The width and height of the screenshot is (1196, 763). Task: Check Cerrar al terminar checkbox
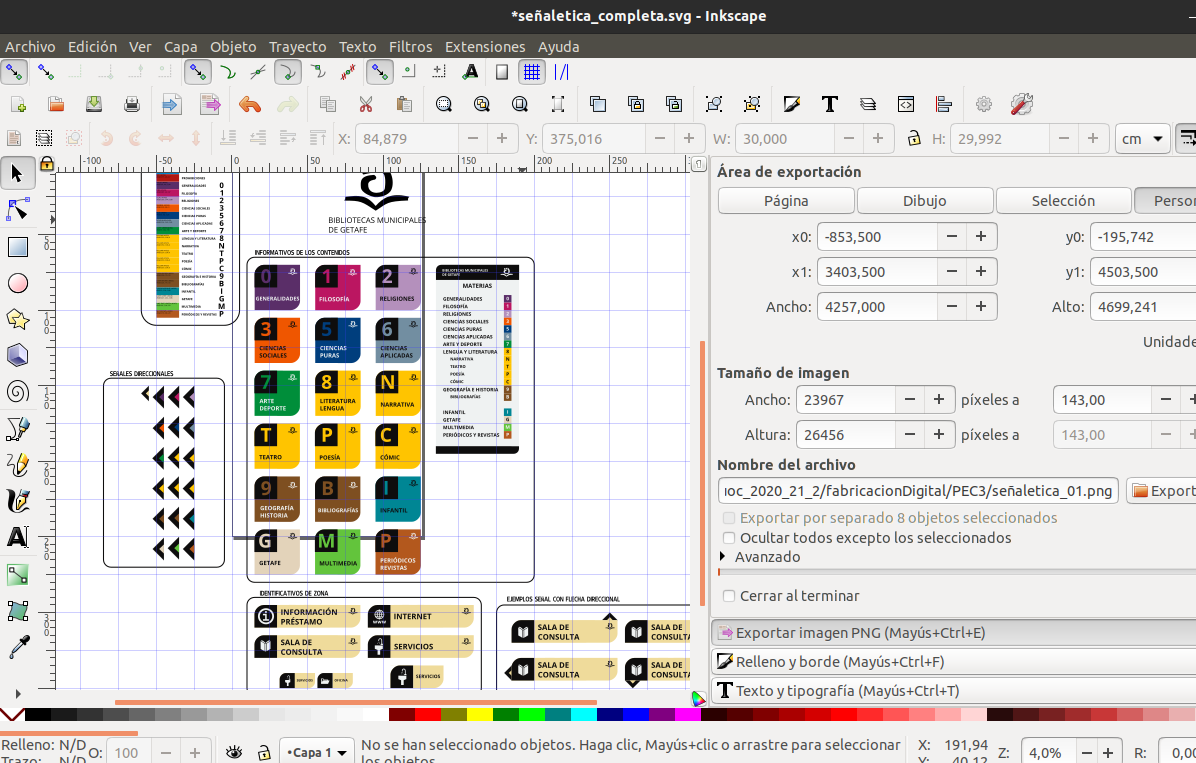click(x=728, y=596)
